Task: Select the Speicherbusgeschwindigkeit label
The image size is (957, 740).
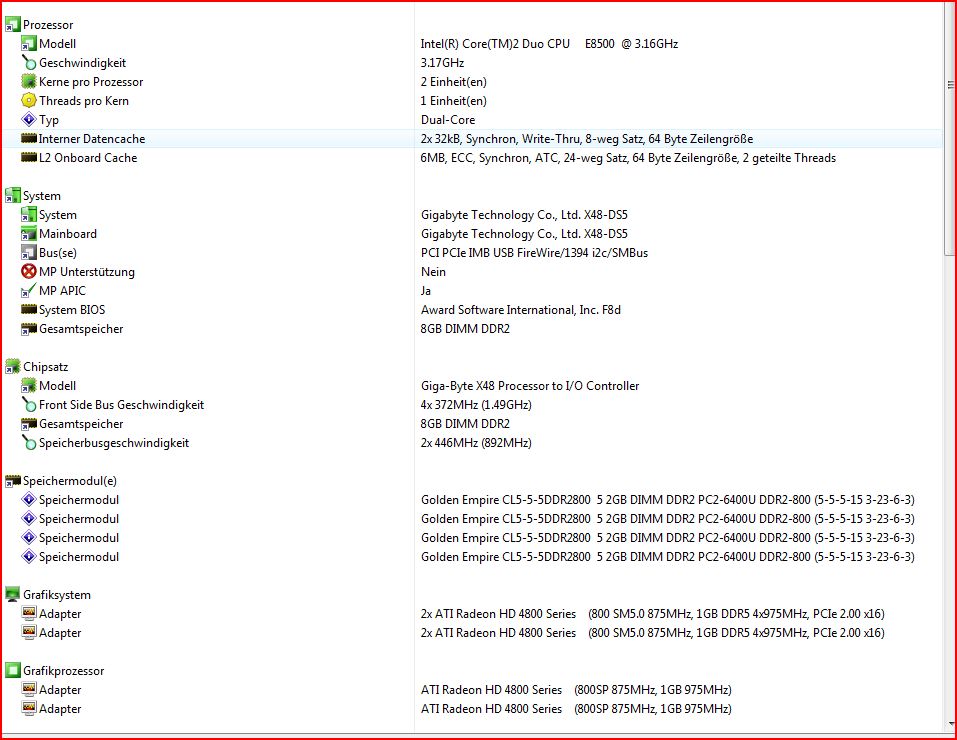Action: pyautogui.click(x=114, y=443)
